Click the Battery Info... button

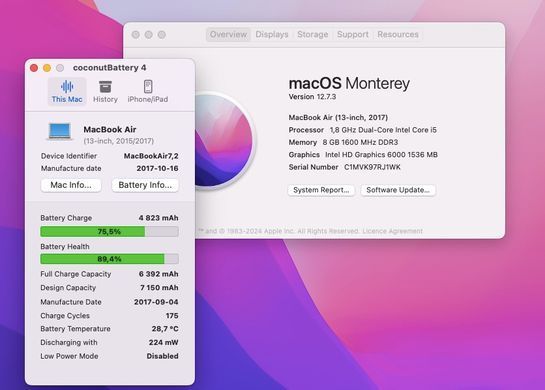point(145,185)
